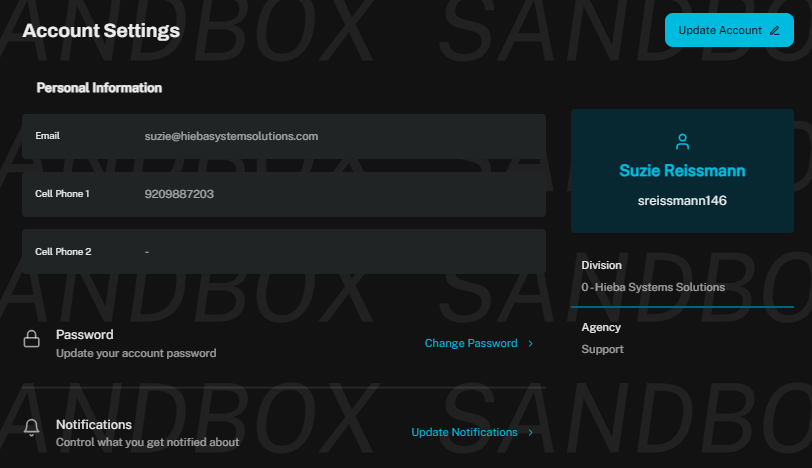Click the lock icon beside Password
This screenshot has height=468, width=812.
[32, 339]
